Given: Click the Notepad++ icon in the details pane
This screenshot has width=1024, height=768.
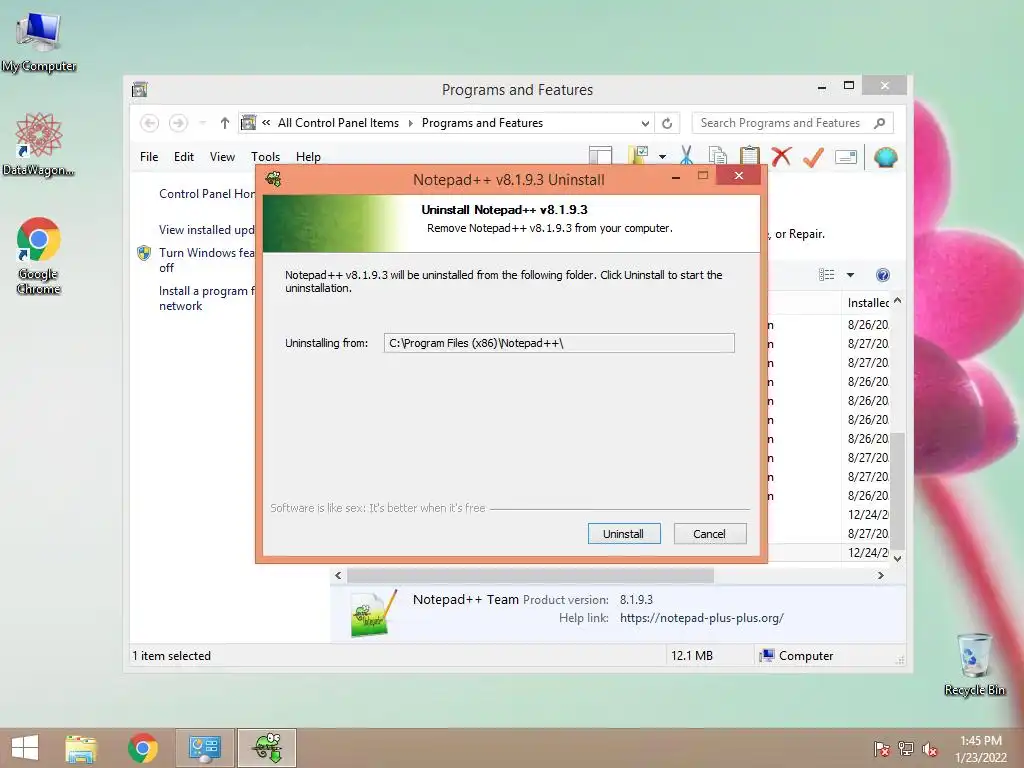Looking at the screenshot, I should click(x=373, y=614).
